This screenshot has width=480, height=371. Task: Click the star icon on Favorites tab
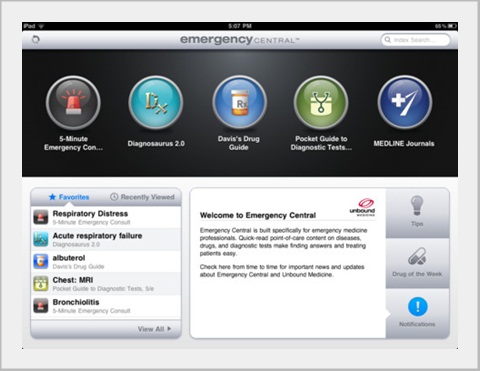[52, 197]
